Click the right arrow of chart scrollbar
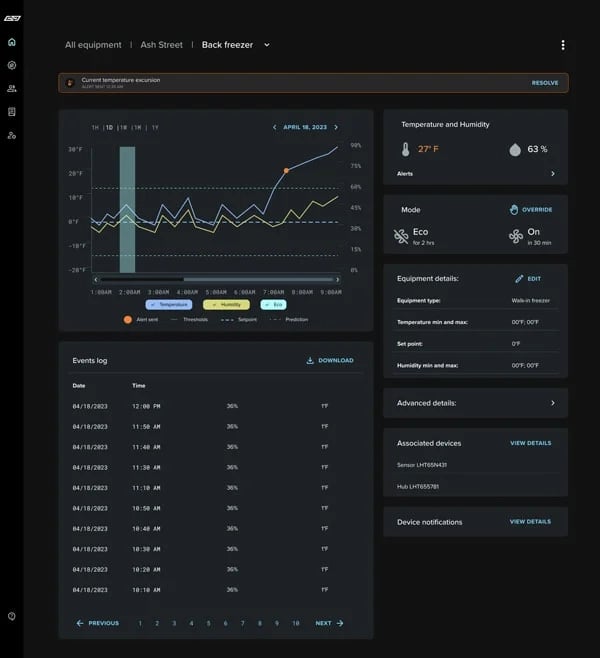 tap(337, 279)
